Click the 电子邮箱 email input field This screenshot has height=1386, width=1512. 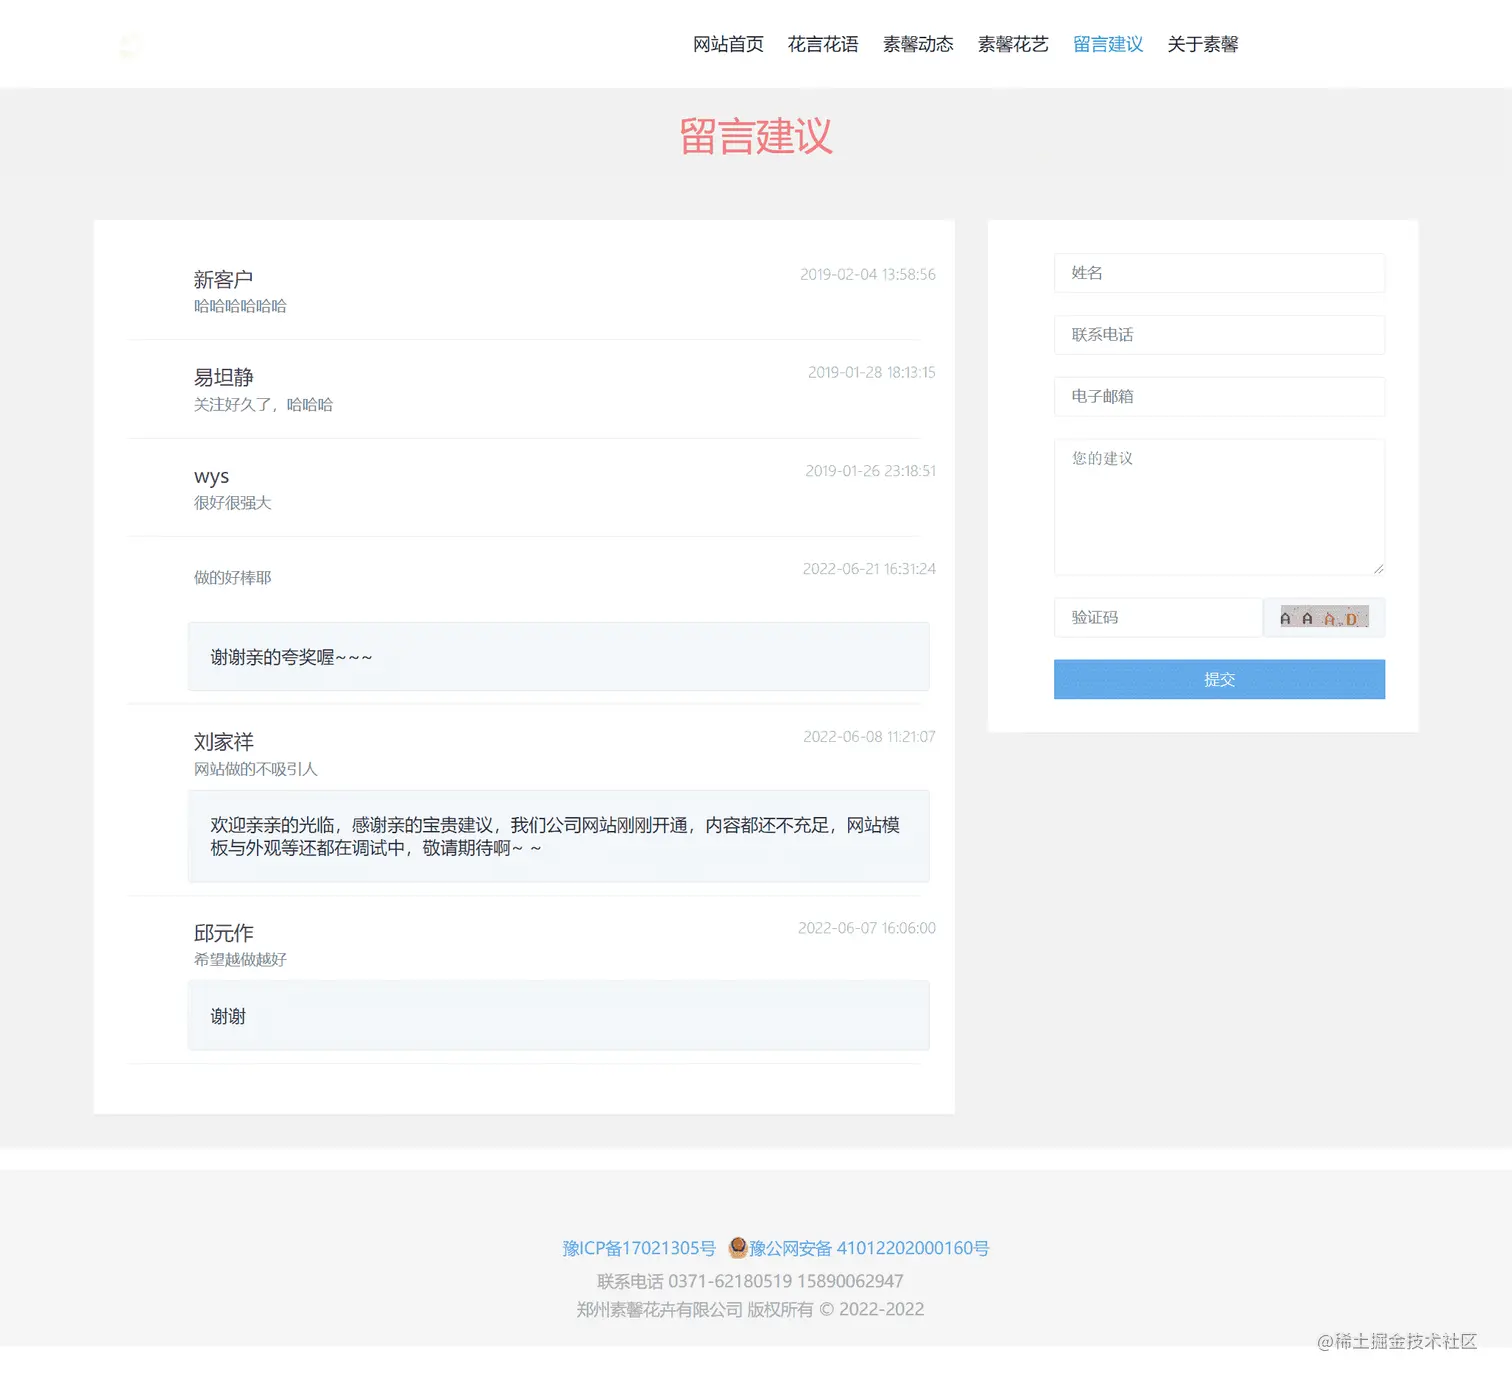[x=1218, y=397]
